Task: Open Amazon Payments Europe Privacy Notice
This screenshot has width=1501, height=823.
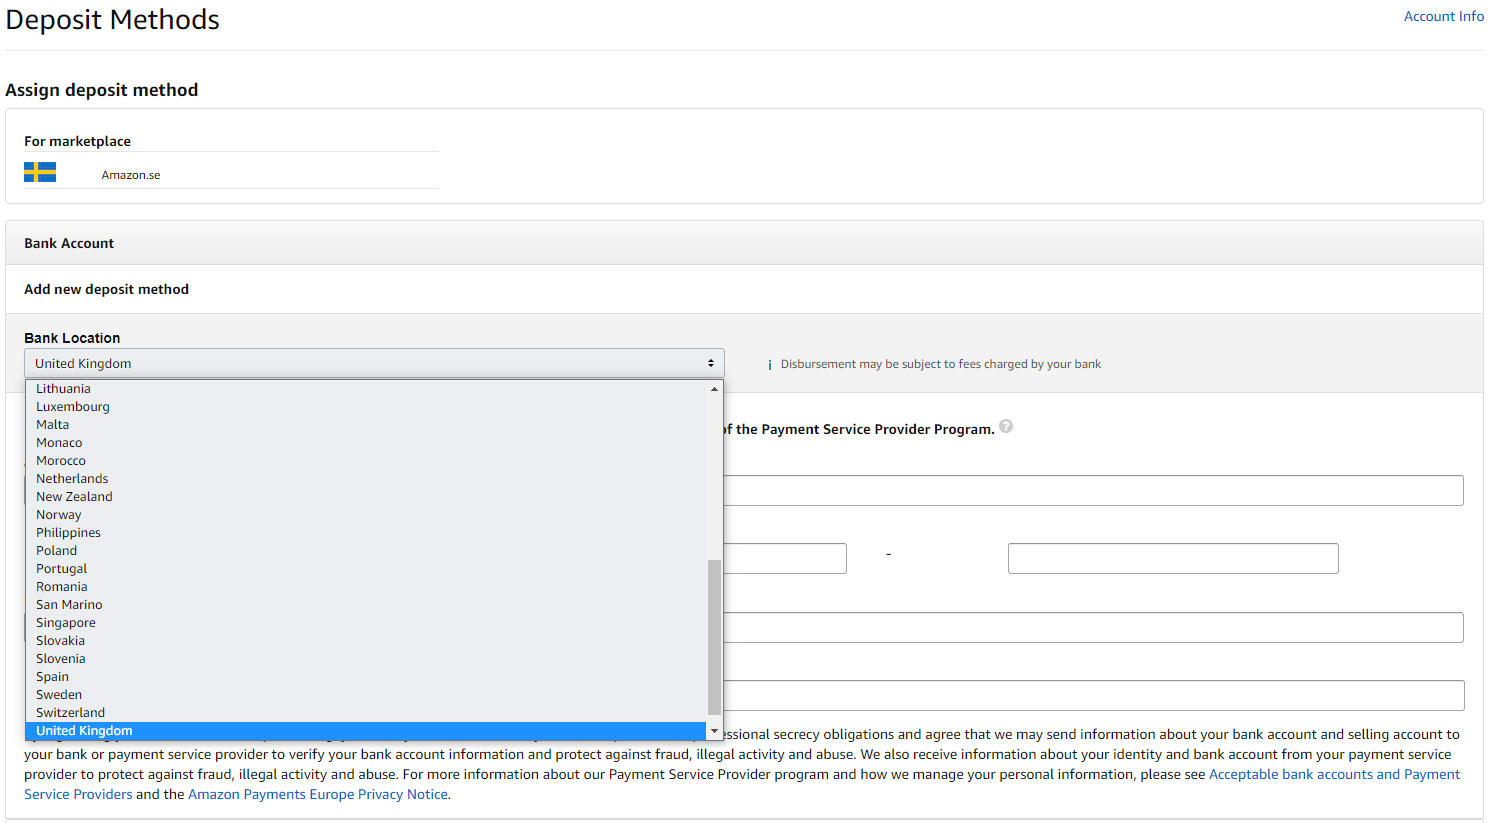Action: (x=318, y=794)
